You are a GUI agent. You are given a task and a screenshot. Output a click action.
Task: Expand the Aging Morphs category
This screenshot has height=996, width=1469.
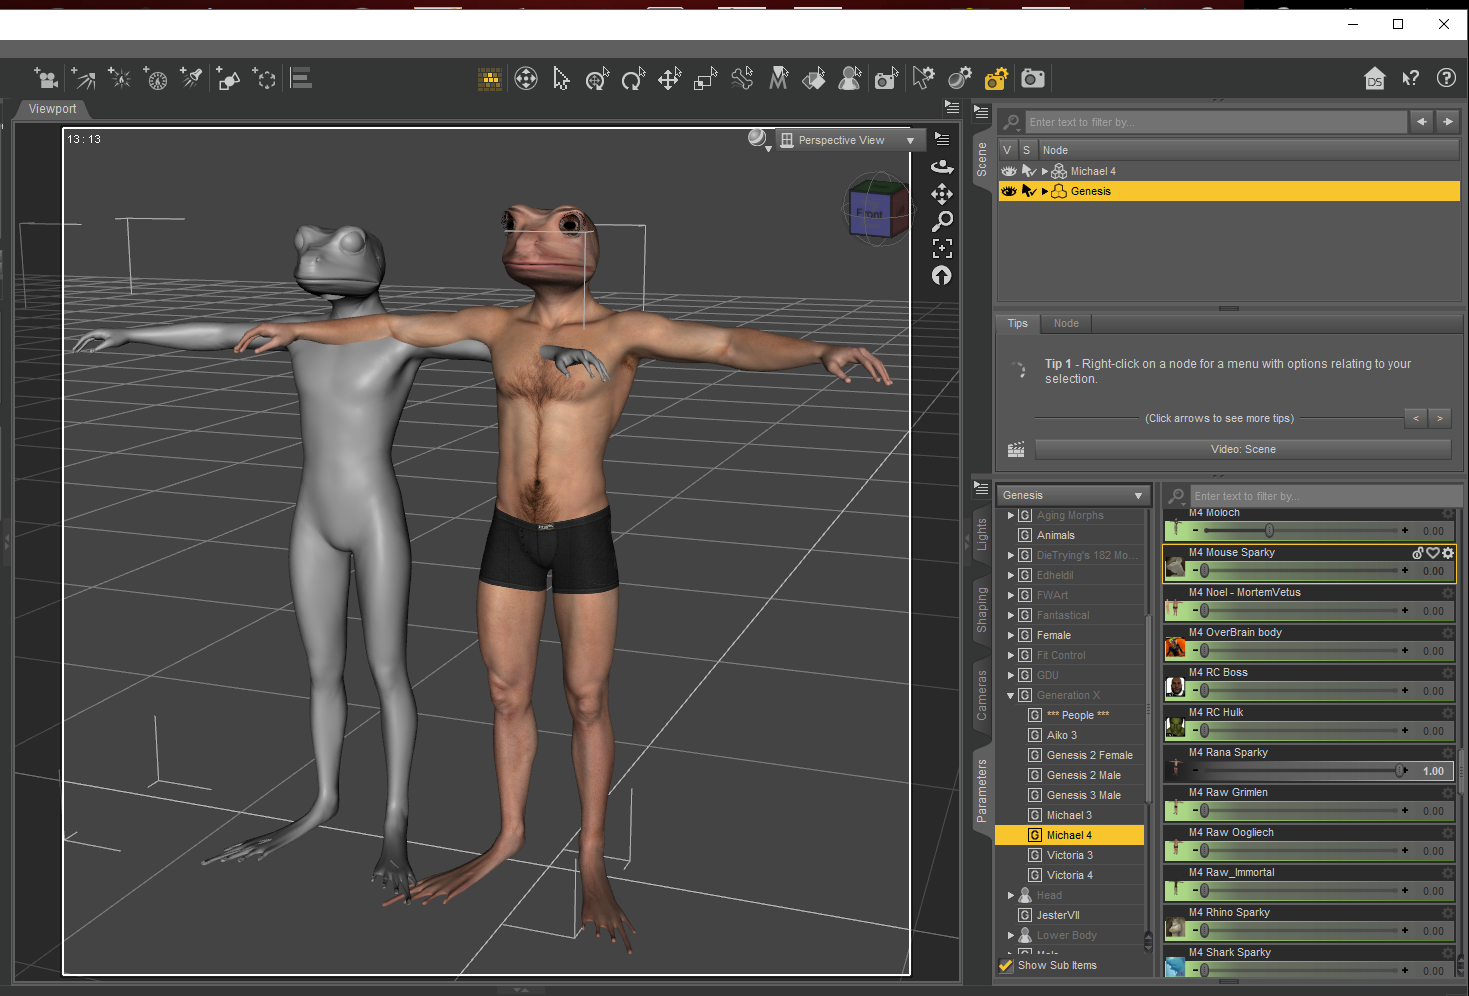[1010, 515]
